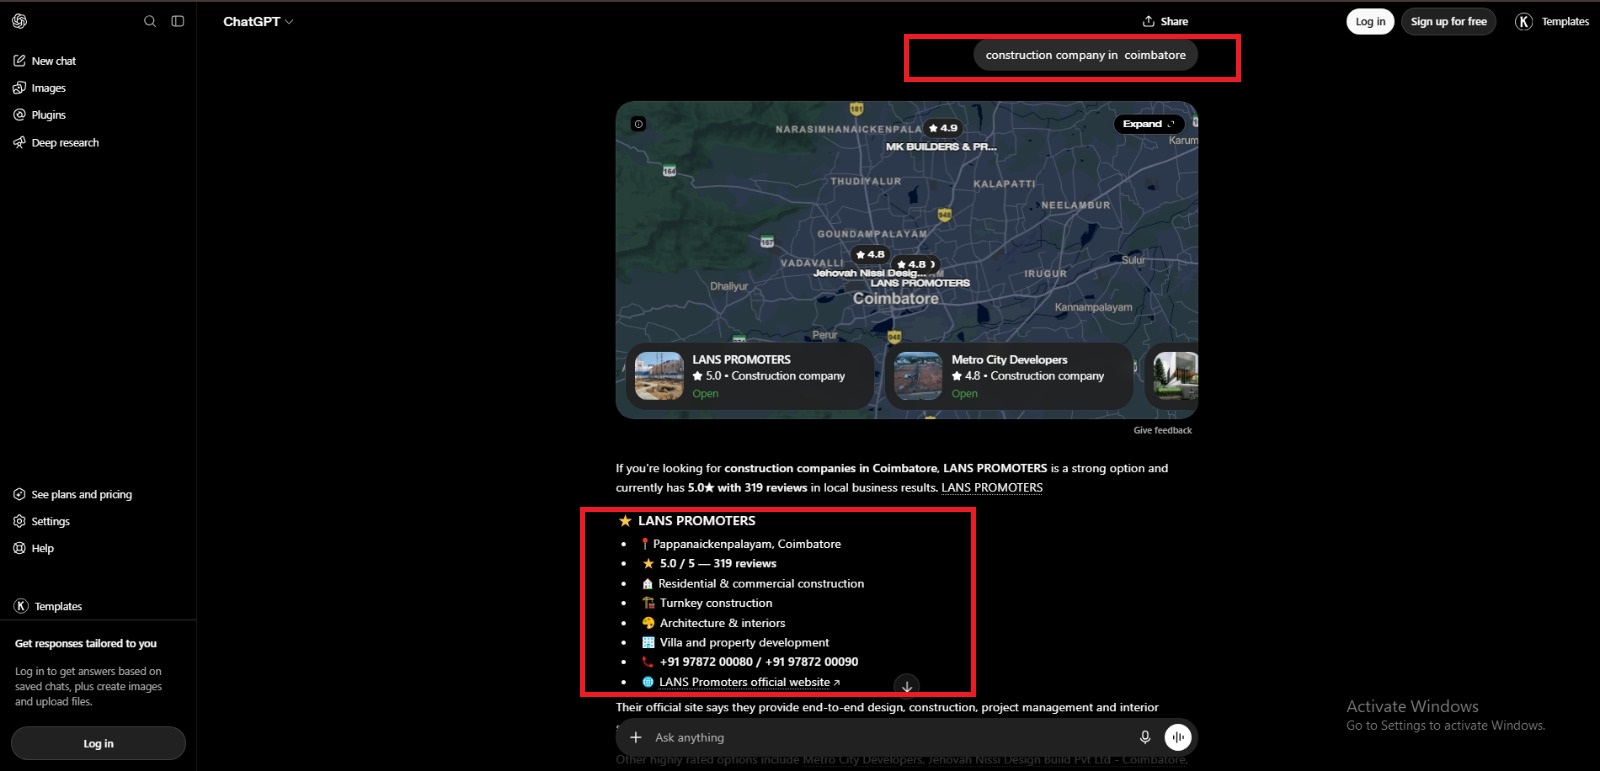Screen dimensions: 1600x771
Task: Open the LANS PROMOTERS citation link
Action: pyautogui.click(x=991, y=488)
